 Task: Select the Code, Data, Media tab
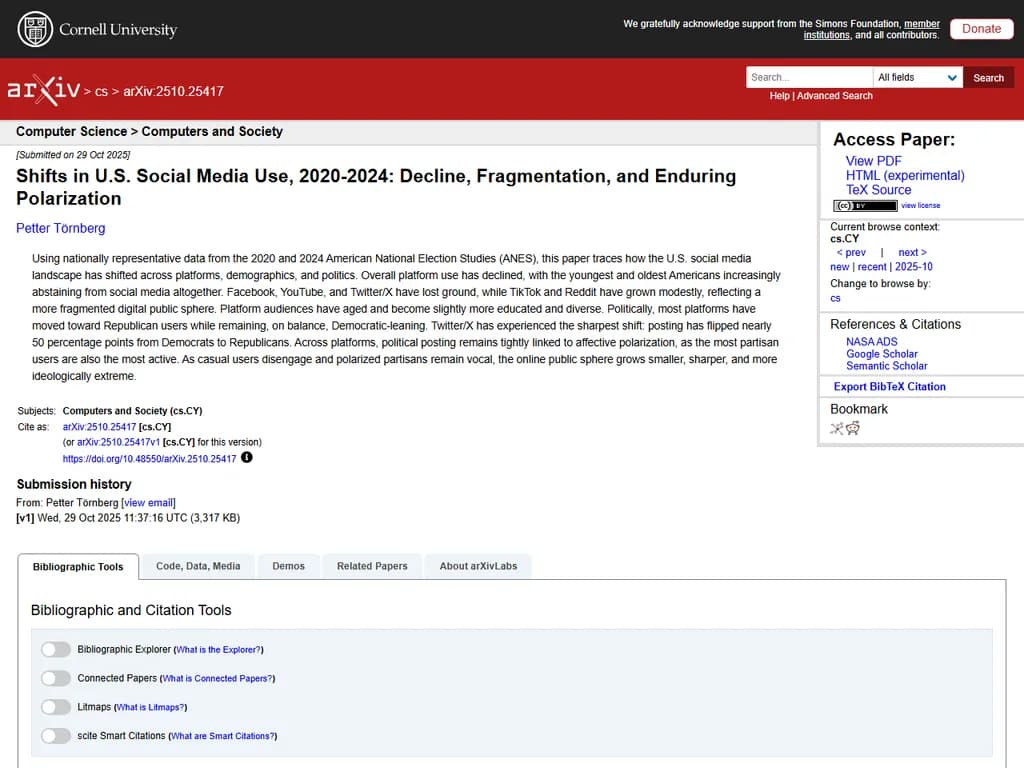pos(197,565)
